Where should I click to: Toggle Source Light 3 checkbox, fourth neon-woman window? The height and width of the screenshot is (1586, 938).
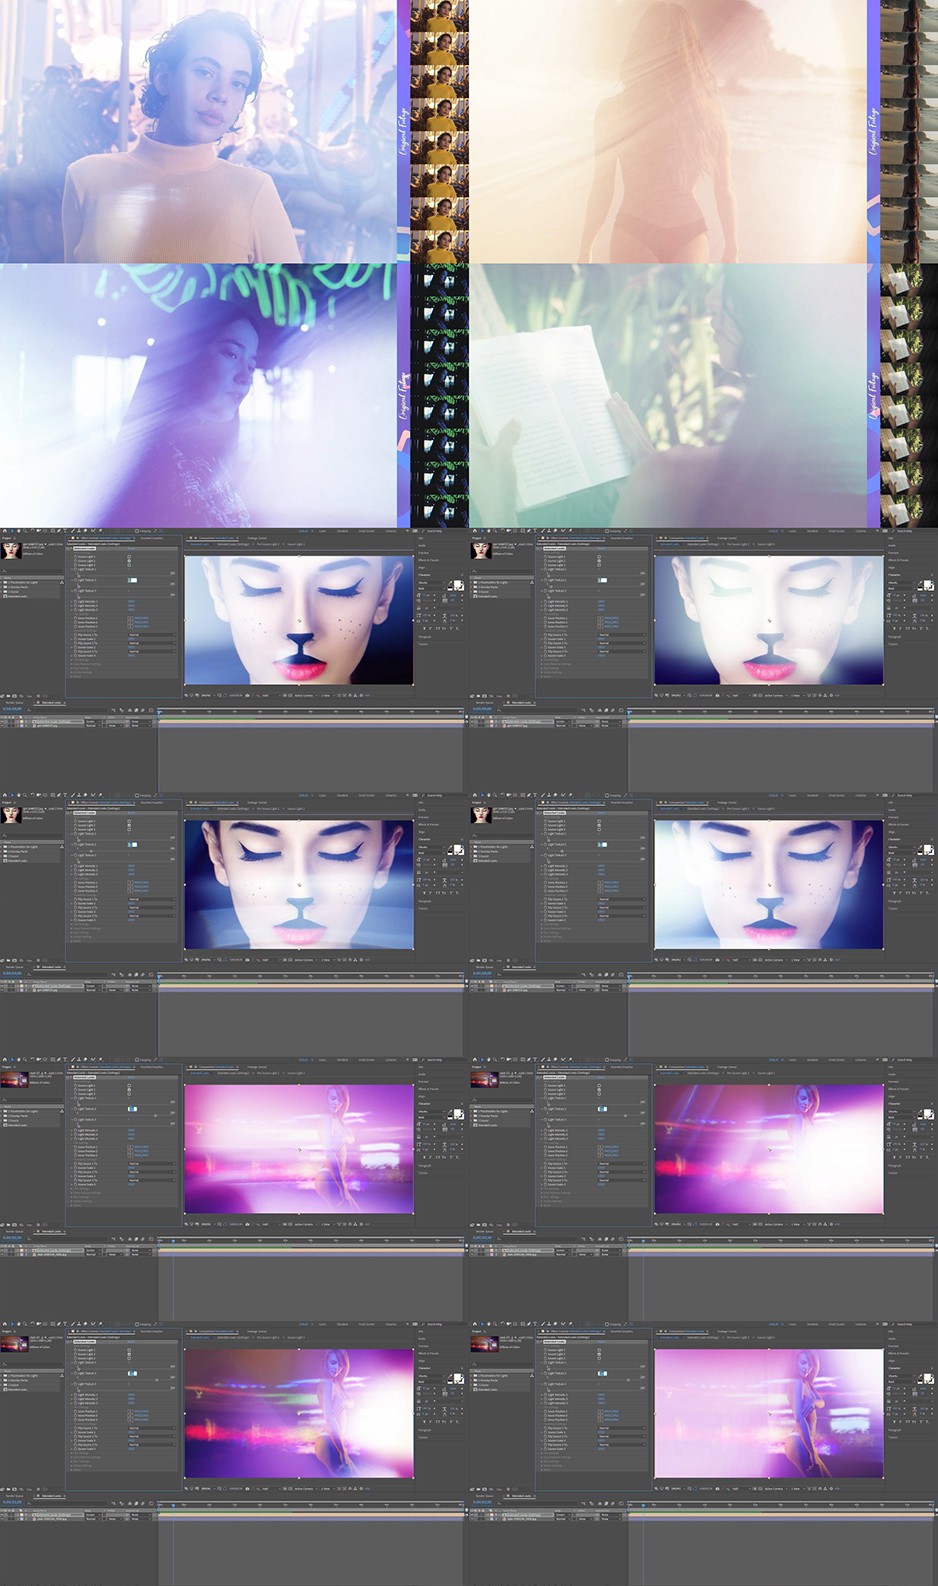598,1358
